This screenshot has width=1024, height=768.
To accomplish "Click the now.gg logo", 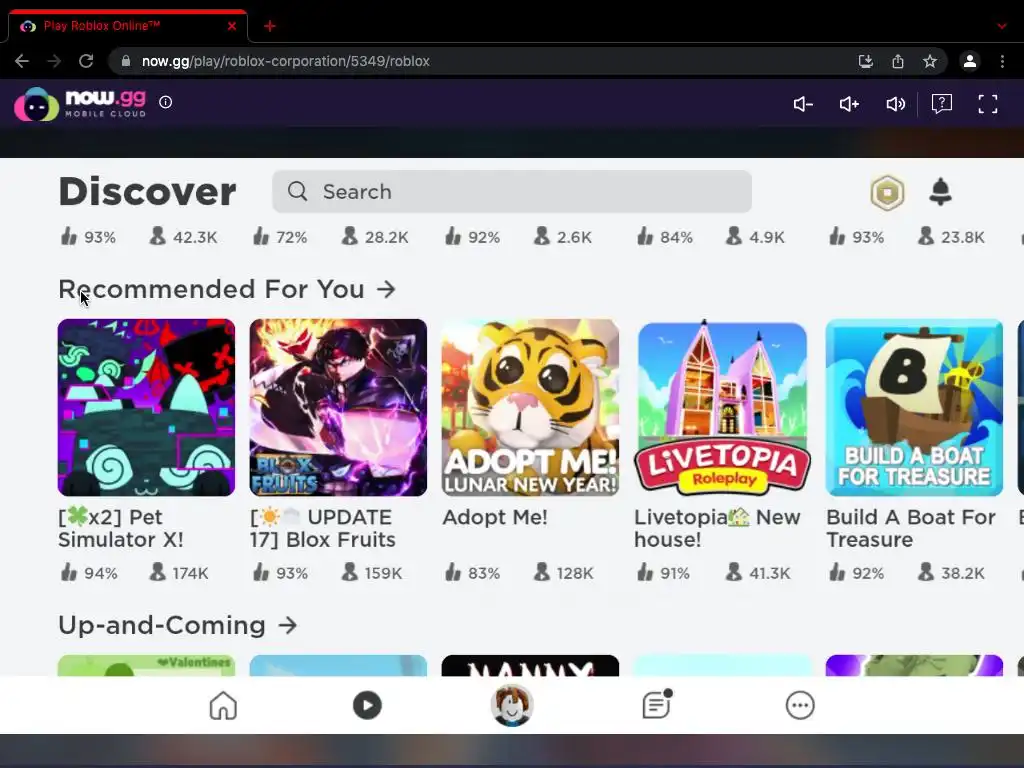I will pyautogui.click(x=80, y=104).
